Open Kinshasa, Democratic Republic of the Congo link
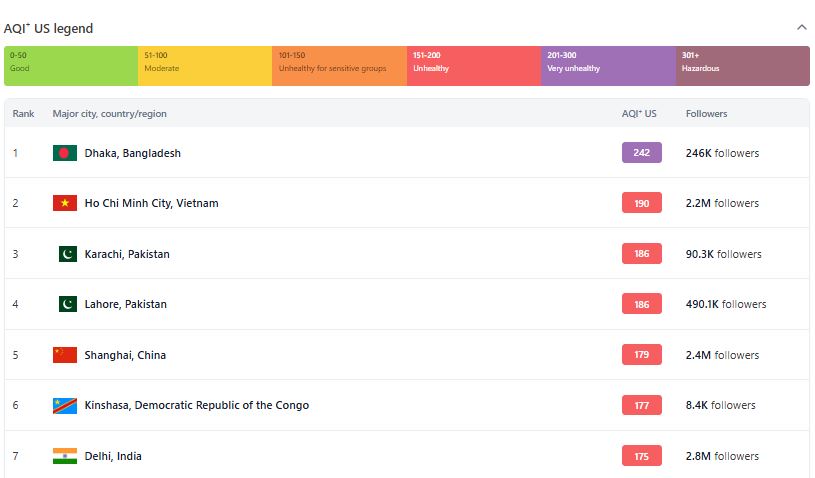Viewport: 815px width, 478px height. click(x=196, y=405)
